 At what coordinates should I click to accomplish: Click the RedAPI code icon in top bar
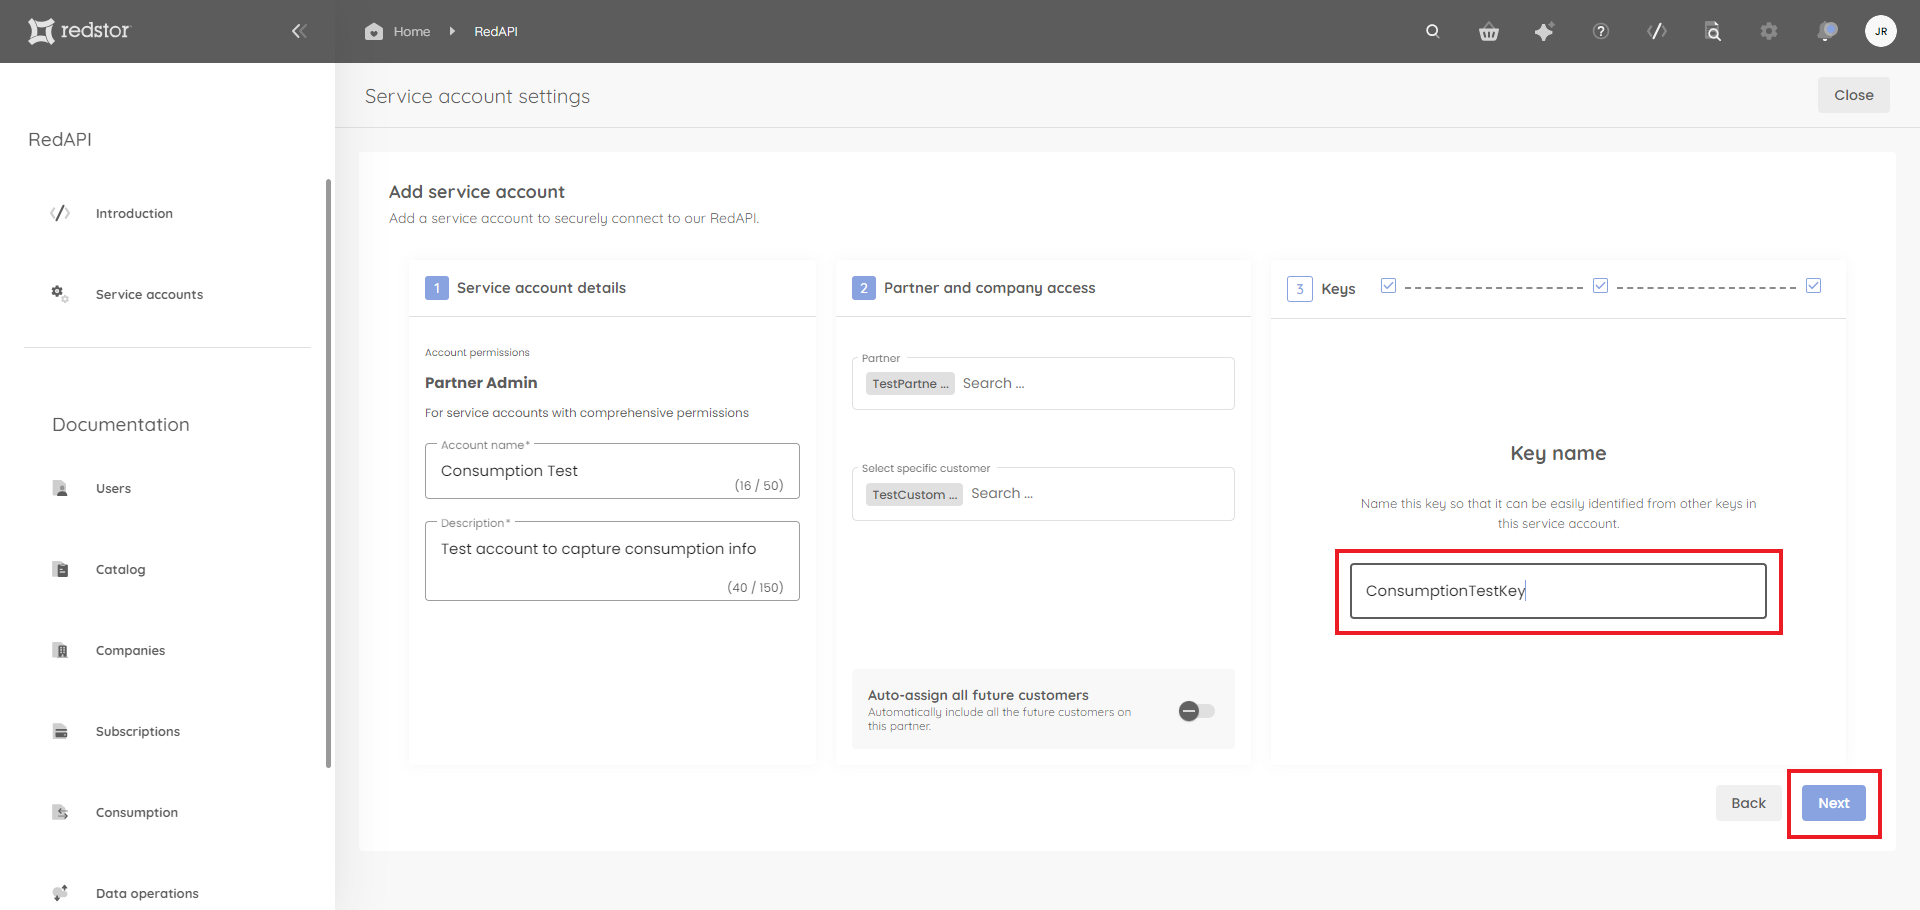click(x=1657, y=31)
